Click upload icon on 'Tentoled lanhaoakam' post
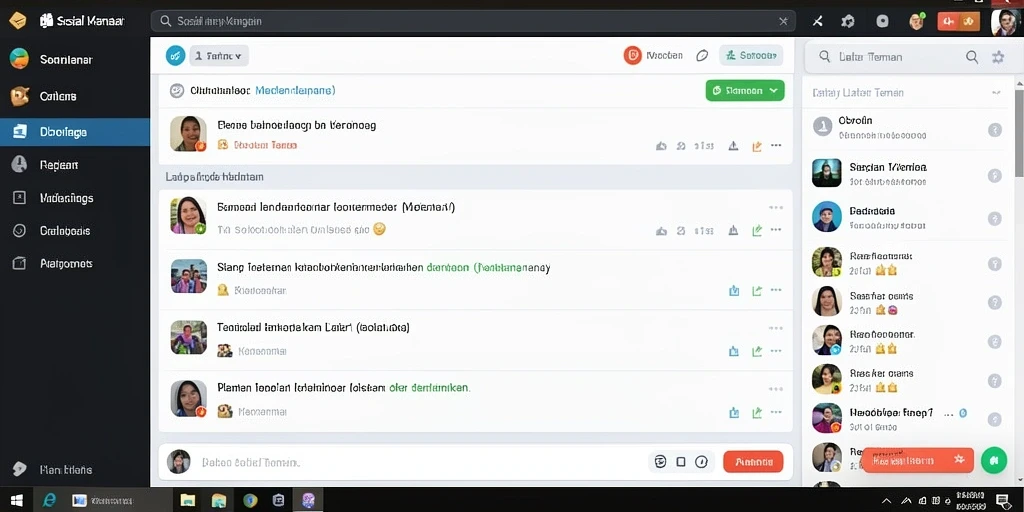Viewport: 1024px width, 512px height. click(733, 351)
